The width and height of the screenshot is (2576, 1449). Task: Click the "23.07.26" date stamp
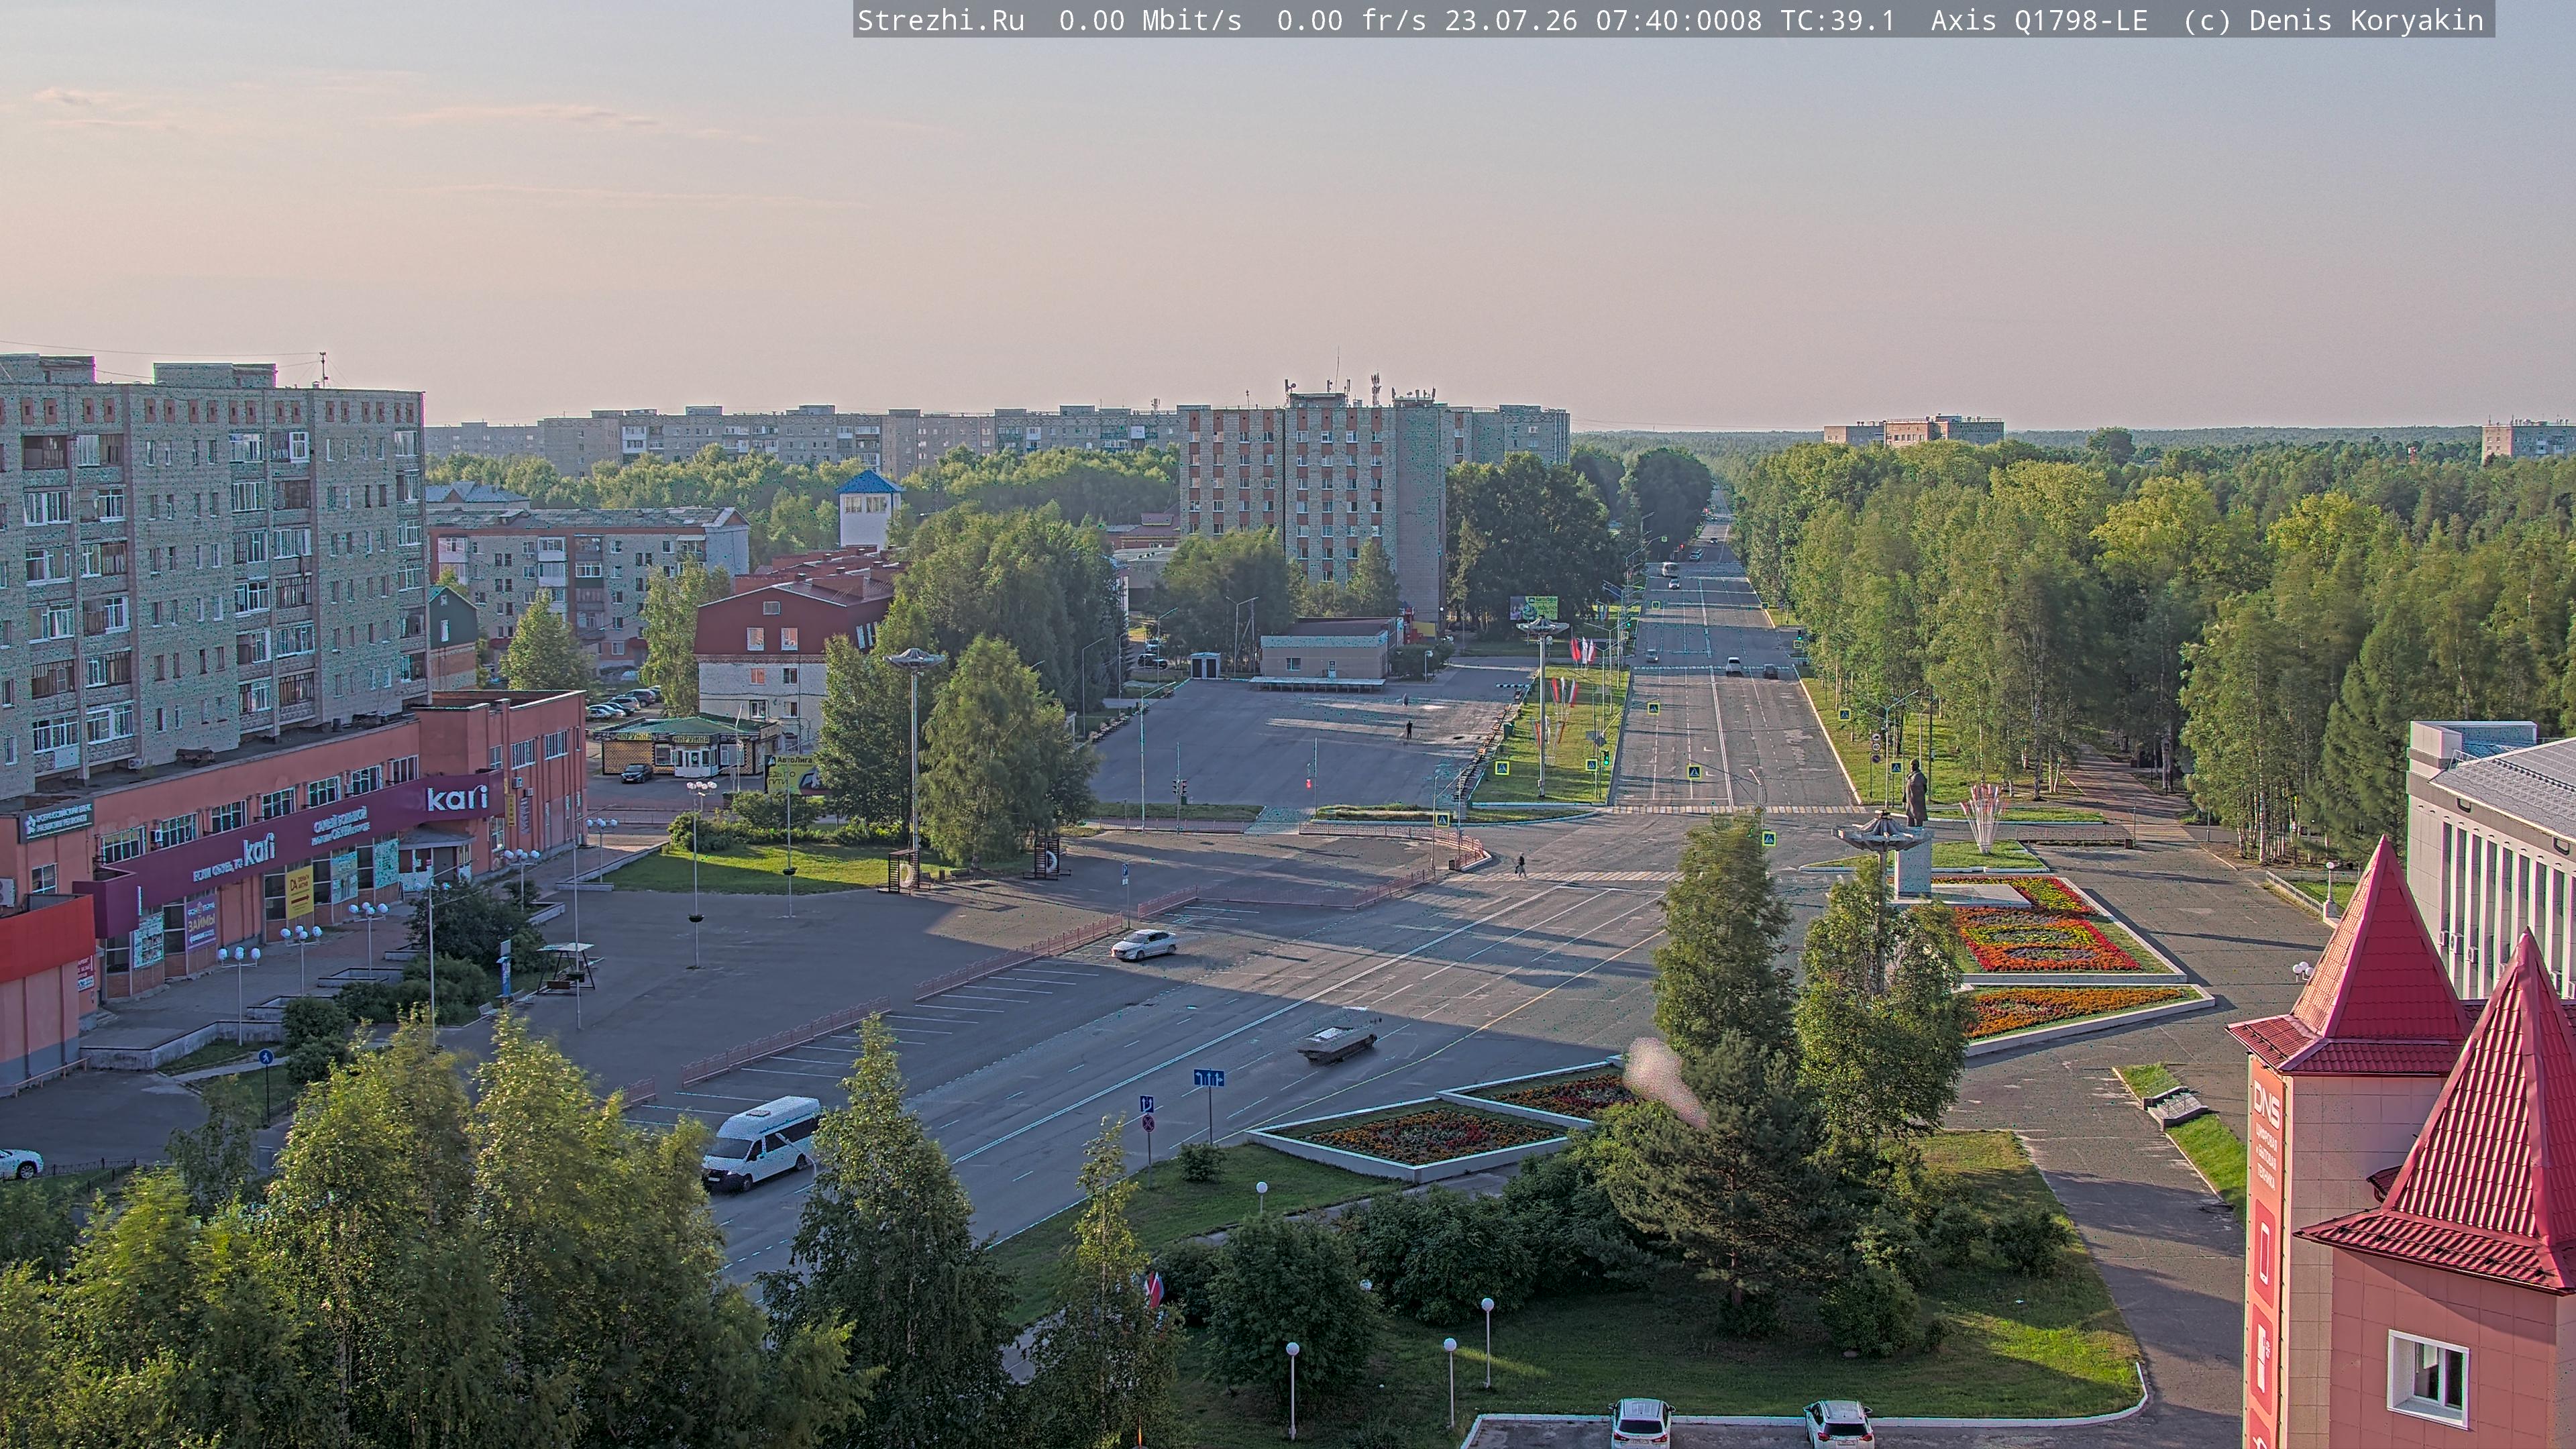(1511, 20)
